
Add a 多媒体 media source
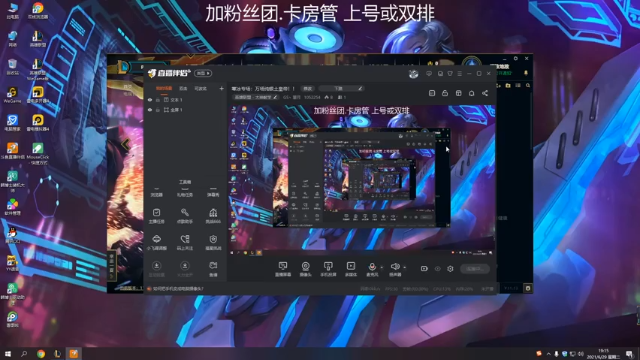pos(351,269)
